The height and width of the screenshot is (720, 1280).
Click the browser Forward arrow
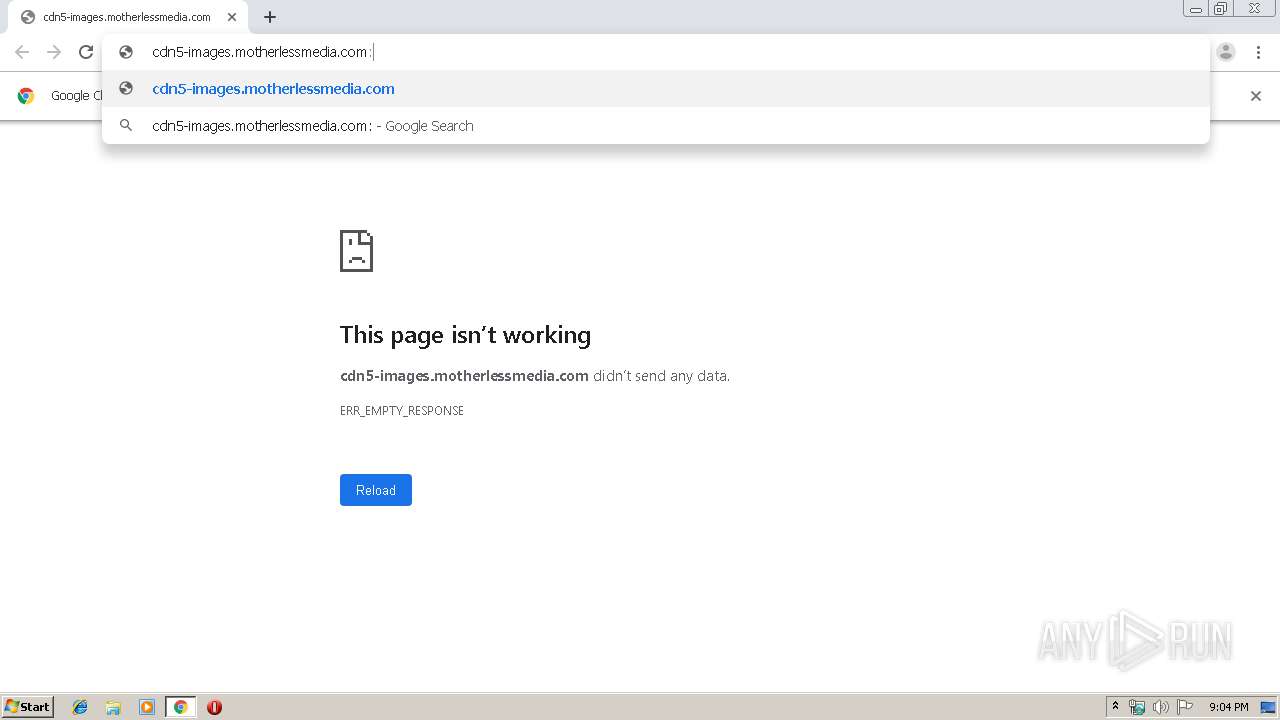[x=54, y=52]
